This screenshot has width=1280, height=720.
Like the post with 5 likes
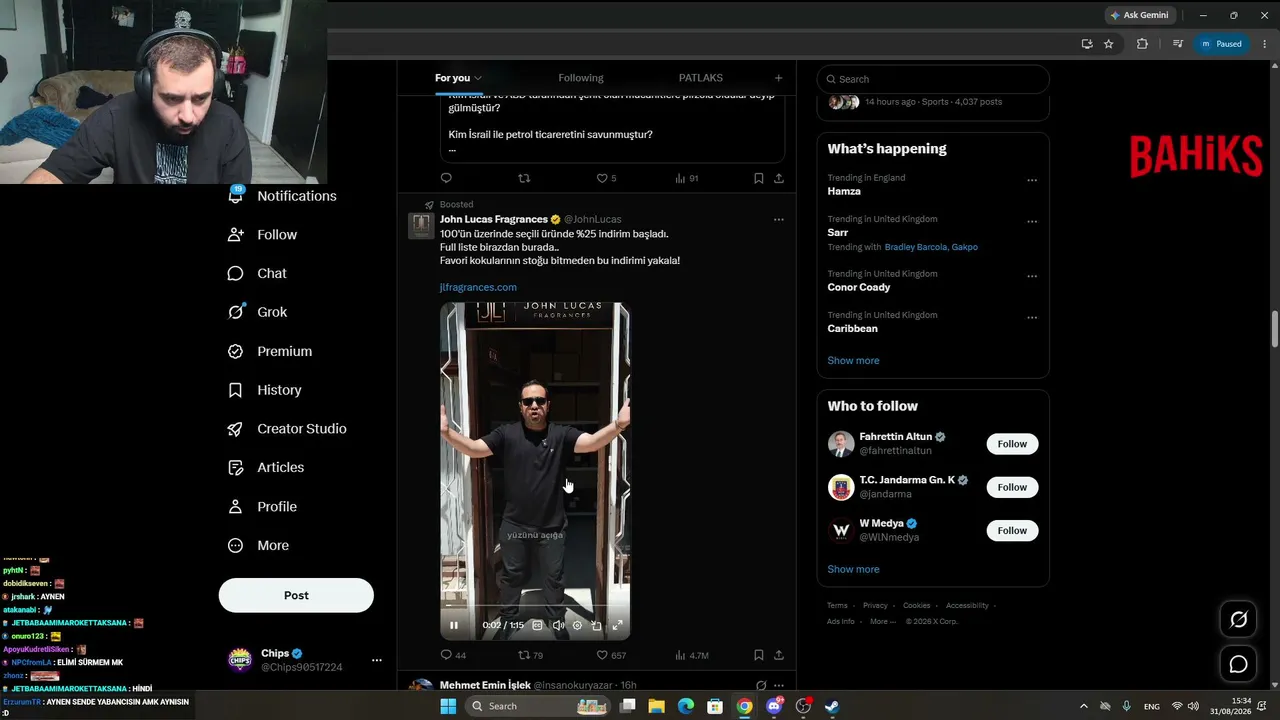(602, 178)
